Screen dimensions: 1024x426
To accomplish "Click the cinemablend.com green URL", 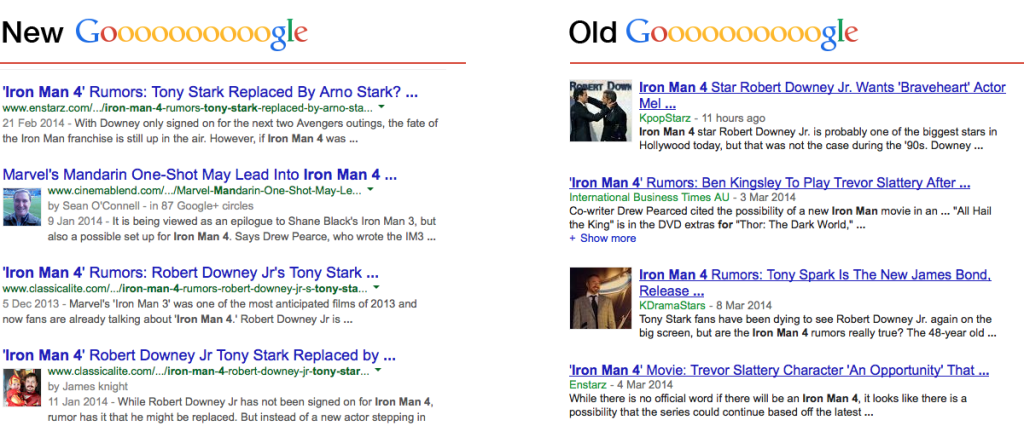I will (204, 191).
